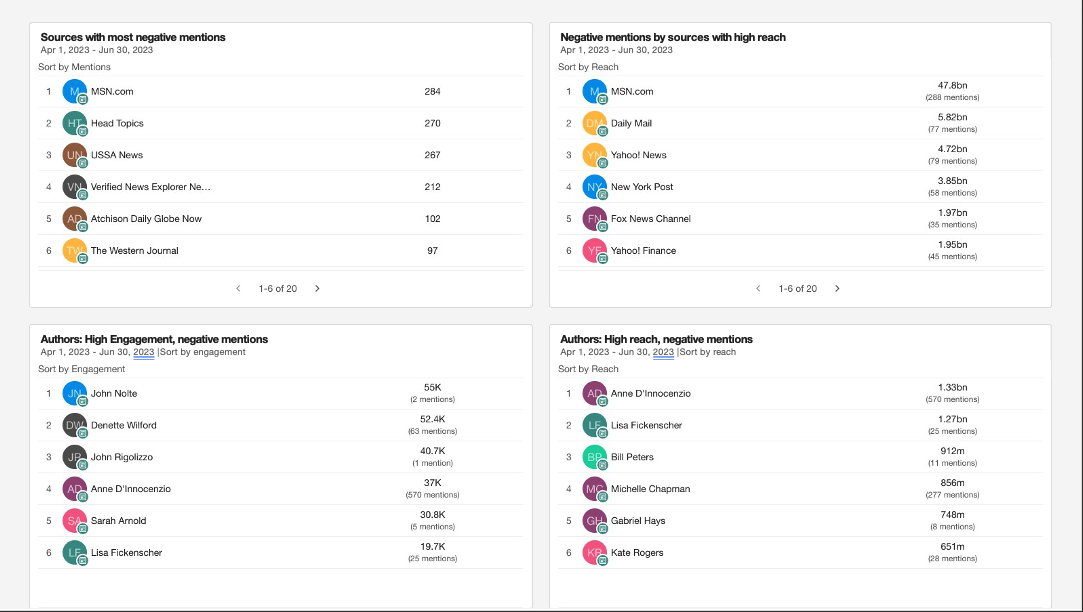
Task: Open Denette Wilford author entry
Action: click(x=123, y=425)
